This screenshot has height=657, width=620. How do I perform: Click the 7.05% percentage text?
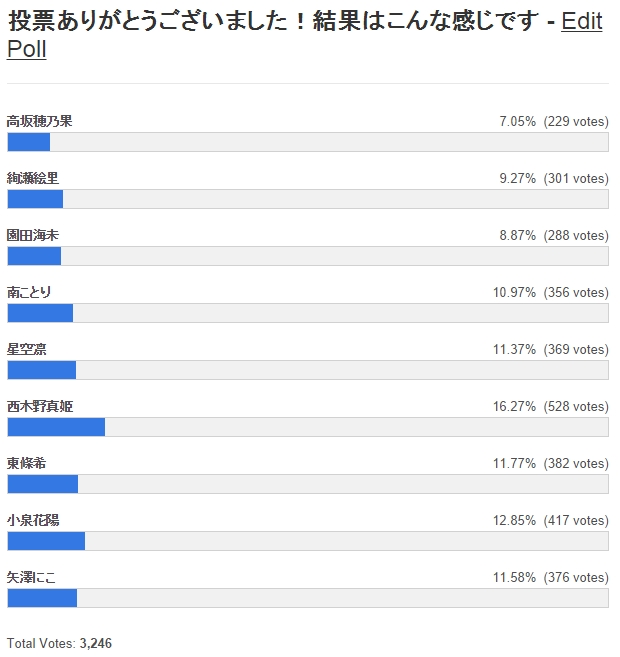[x=518, y=122]
